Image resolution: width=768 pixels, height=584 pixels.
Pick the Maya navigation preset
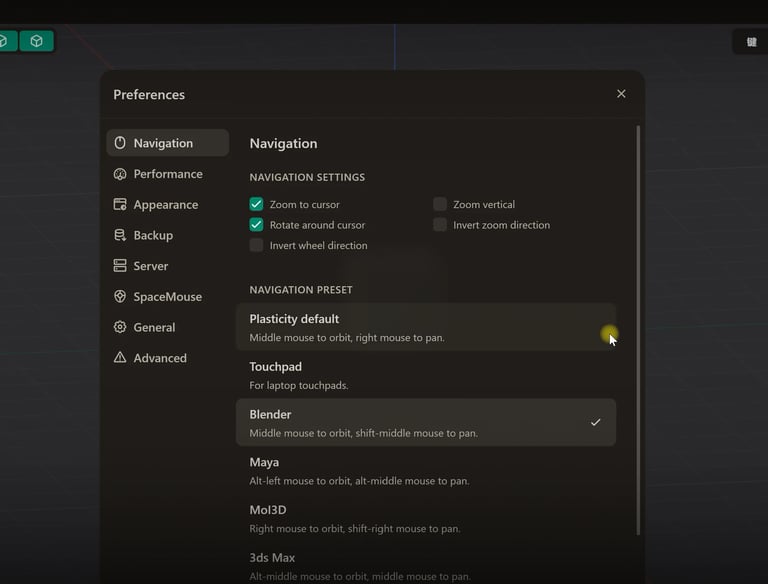426,471
